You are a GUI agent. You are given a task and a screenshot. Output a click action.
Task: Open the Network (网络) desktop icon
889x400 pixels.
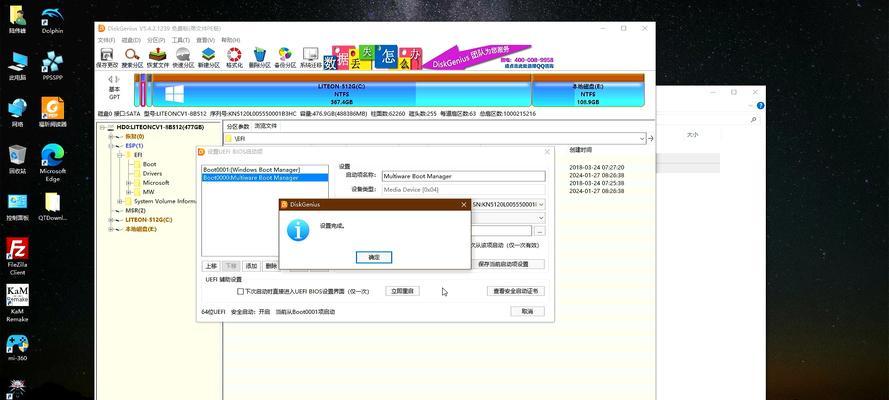point(18,112)
